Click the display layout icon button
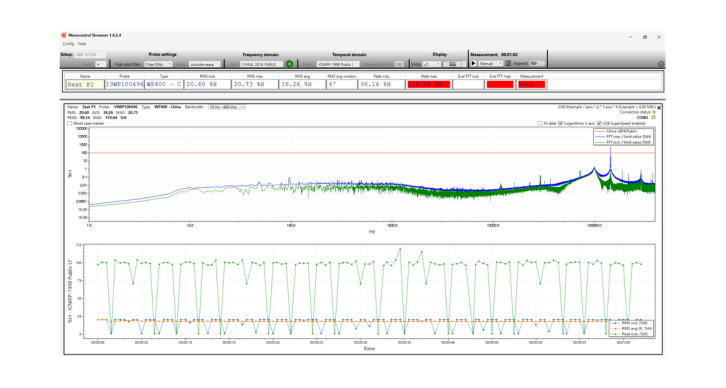726x388 pixels. coord(452,64)
